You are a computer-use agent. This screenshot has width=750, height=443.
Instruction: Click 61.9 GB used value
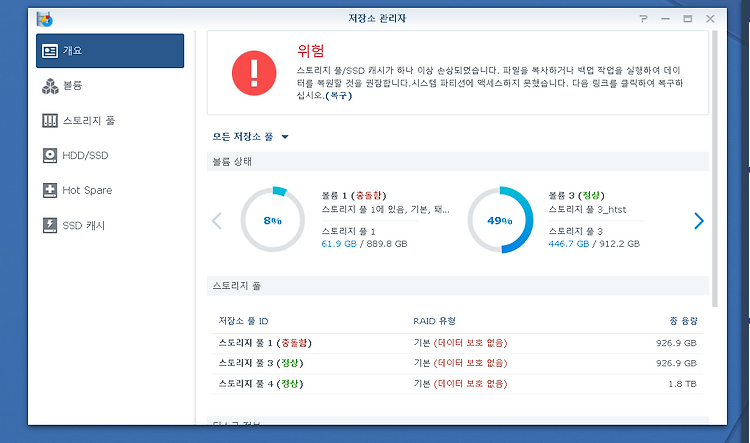(x=339, y=244)
